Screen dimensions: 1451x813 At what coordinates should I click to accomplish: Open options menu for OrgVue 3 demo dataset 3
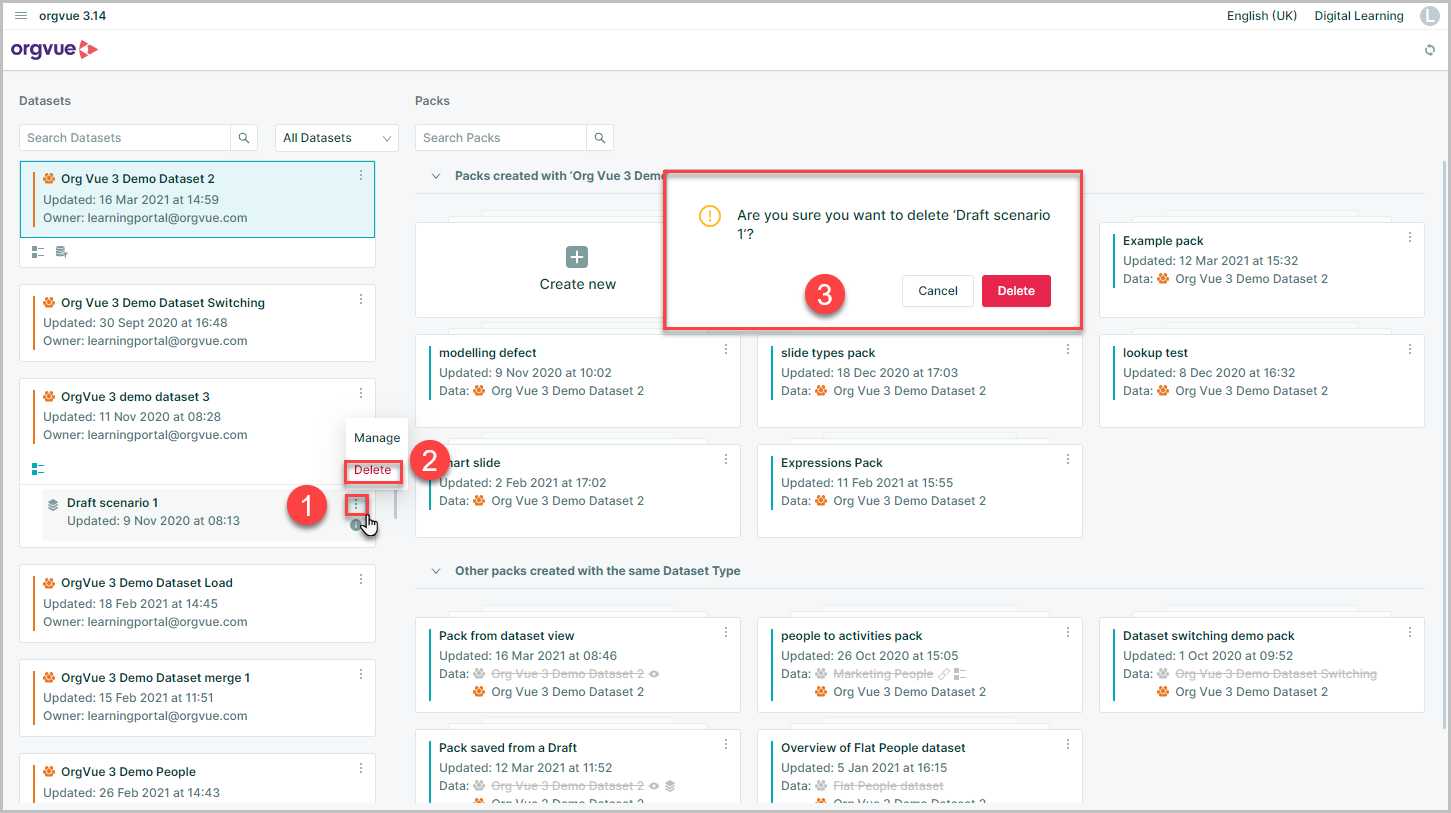coord(361,394)
